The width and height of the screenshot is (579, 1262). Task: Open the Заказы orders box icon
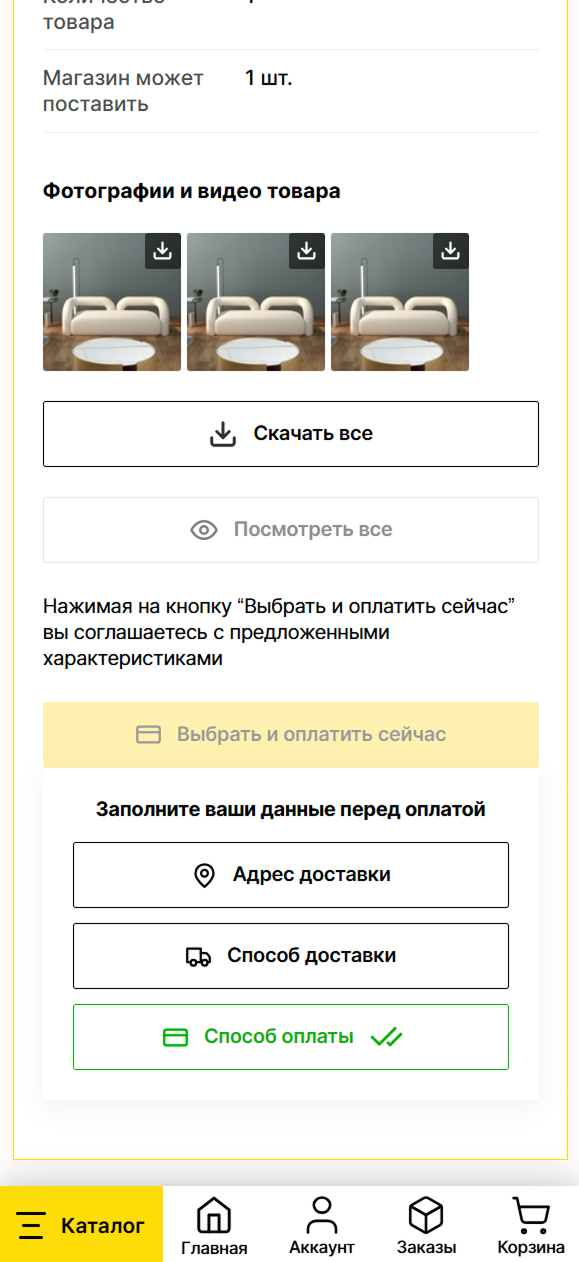pos(426,1214)
